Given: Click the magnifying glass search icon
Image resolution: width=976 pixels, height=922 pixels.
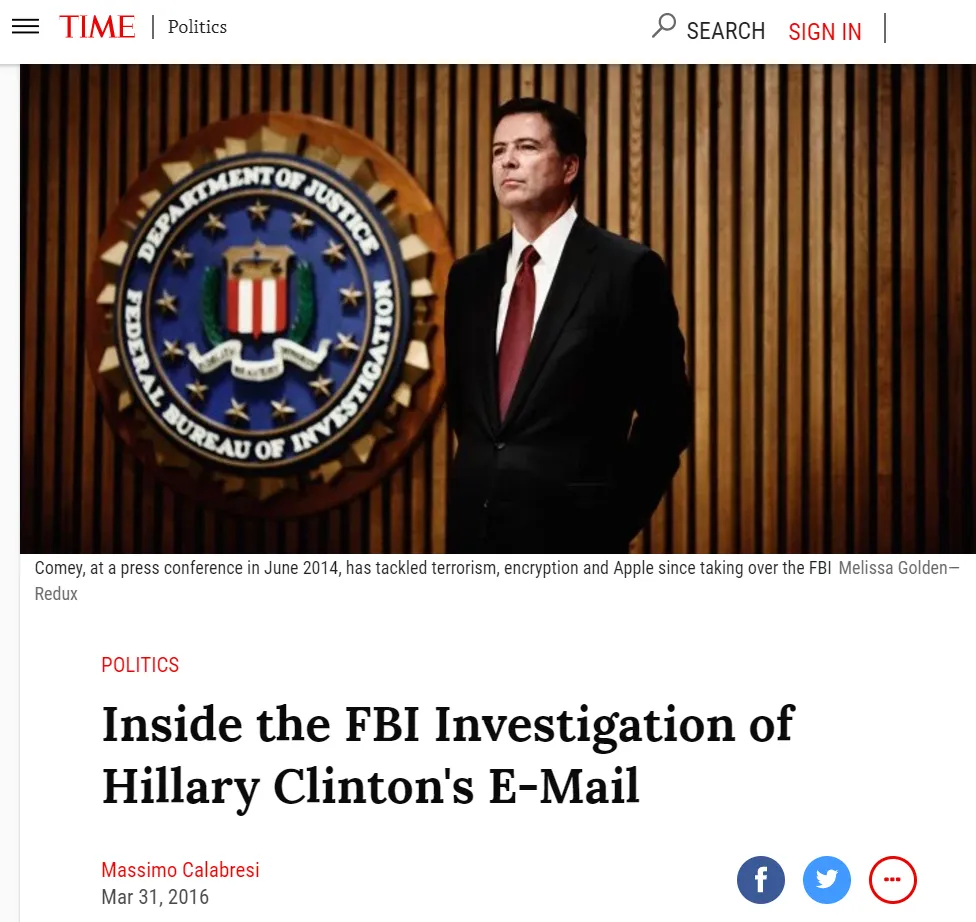Looking at the screenshot, I should coord(664,26).
